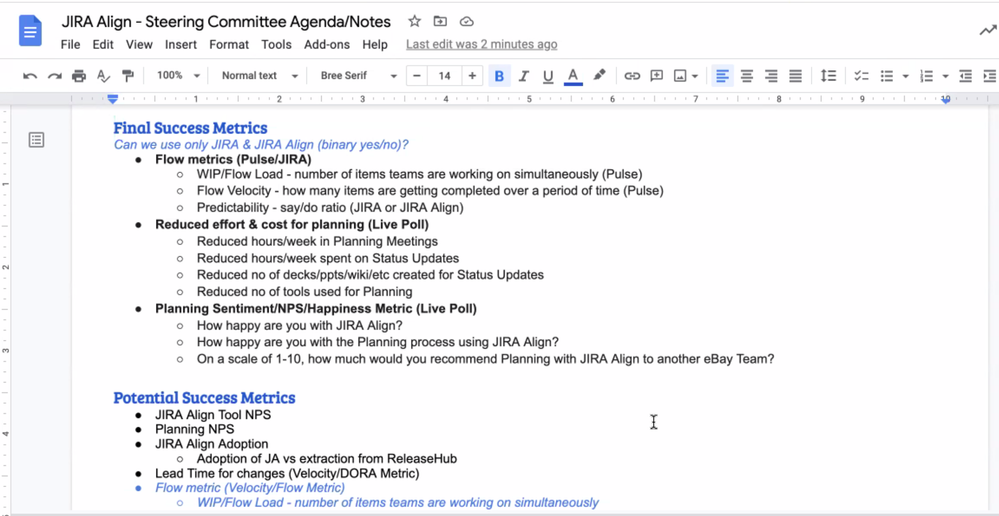Toggle bold formatting
The image size is (999, 516).
click(x=499, y=76)
